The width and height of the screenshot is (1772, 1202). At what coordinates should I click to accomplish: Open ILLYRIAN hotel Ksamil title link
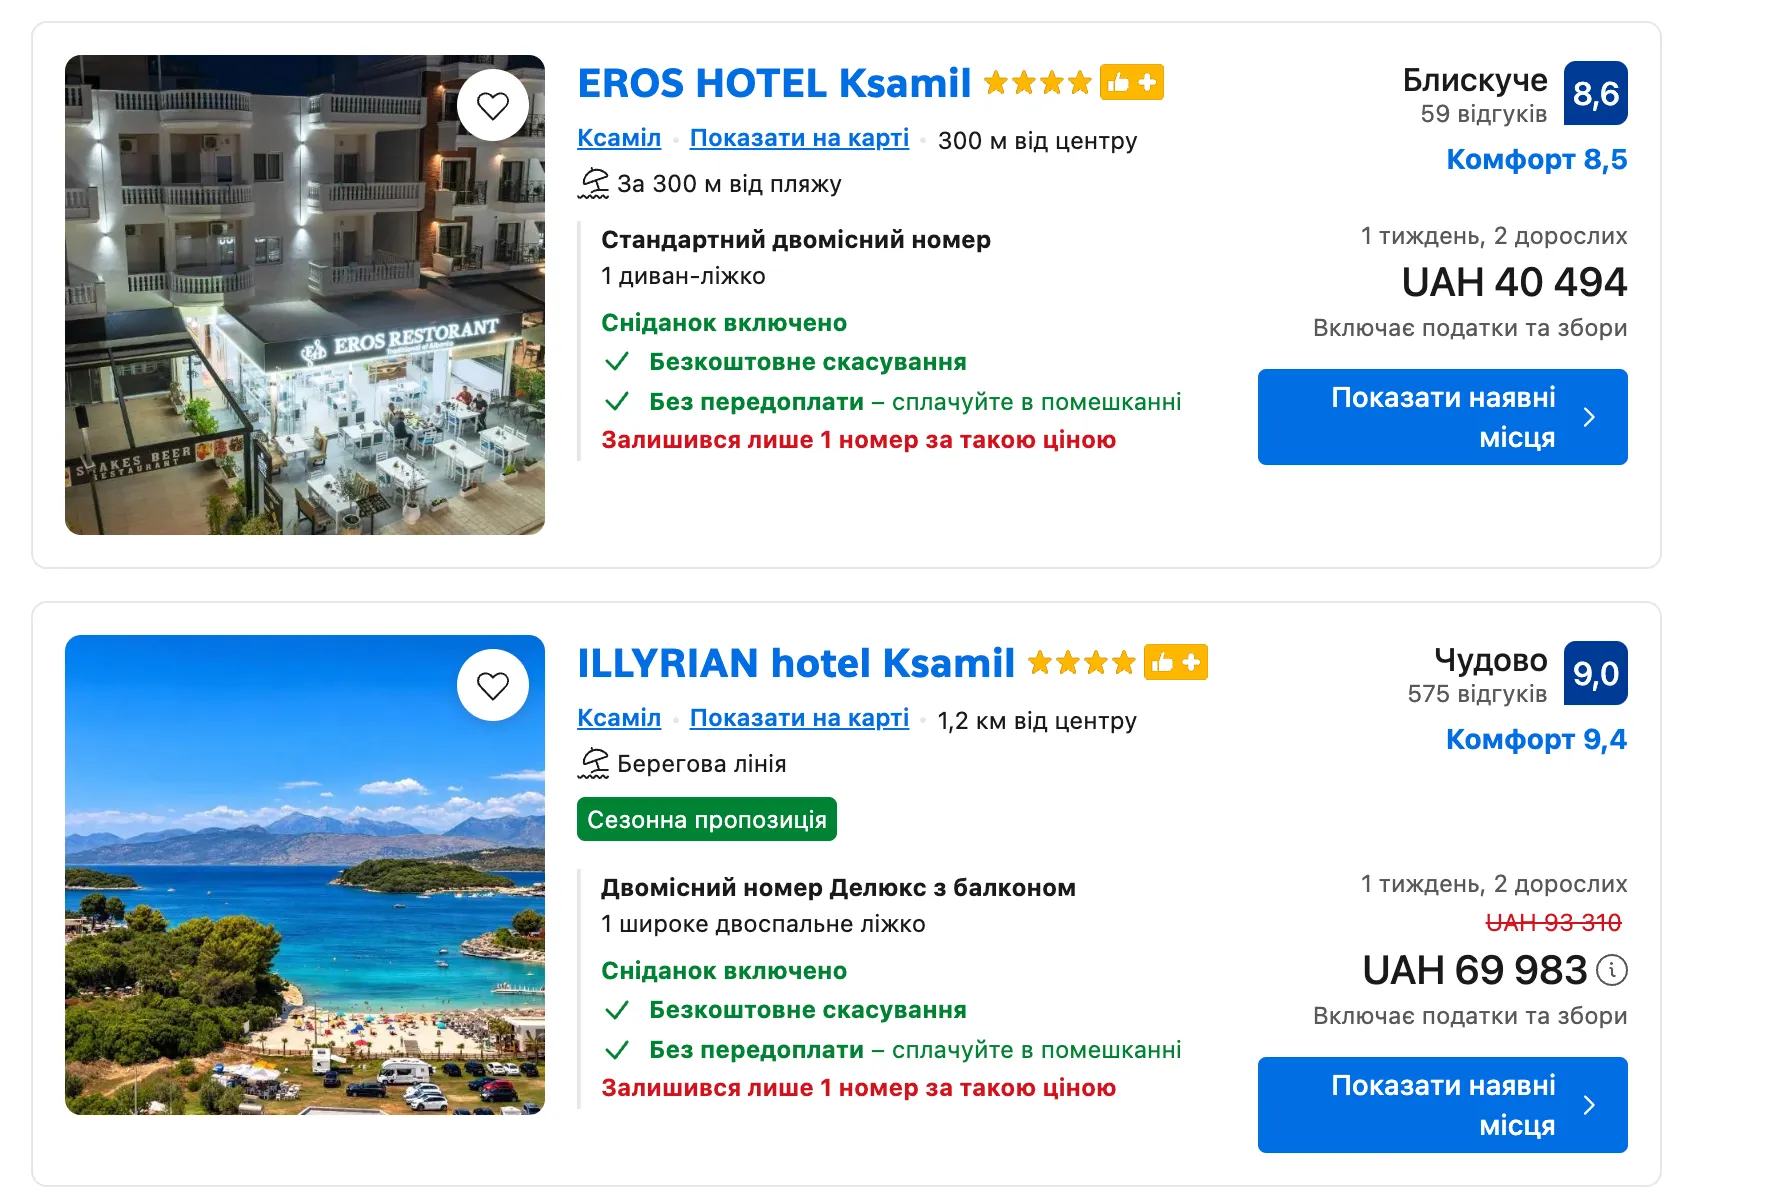(796, 663)
